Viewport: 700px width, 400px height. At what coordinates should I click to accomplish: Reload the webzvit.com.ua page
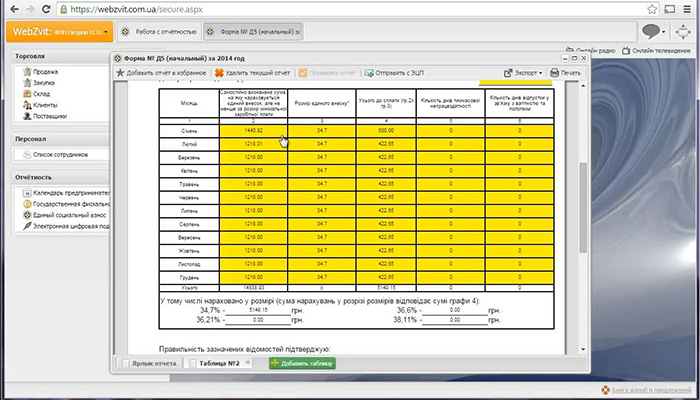point(46,9)
